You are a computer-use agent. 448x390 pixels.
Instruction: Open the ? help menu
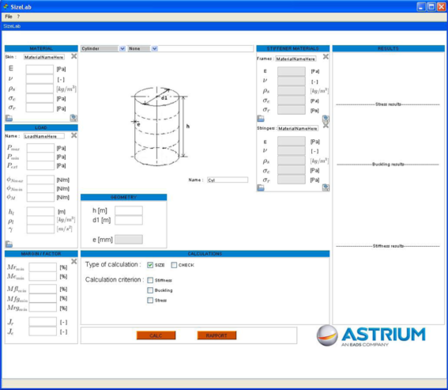click(x=19, y=17)
